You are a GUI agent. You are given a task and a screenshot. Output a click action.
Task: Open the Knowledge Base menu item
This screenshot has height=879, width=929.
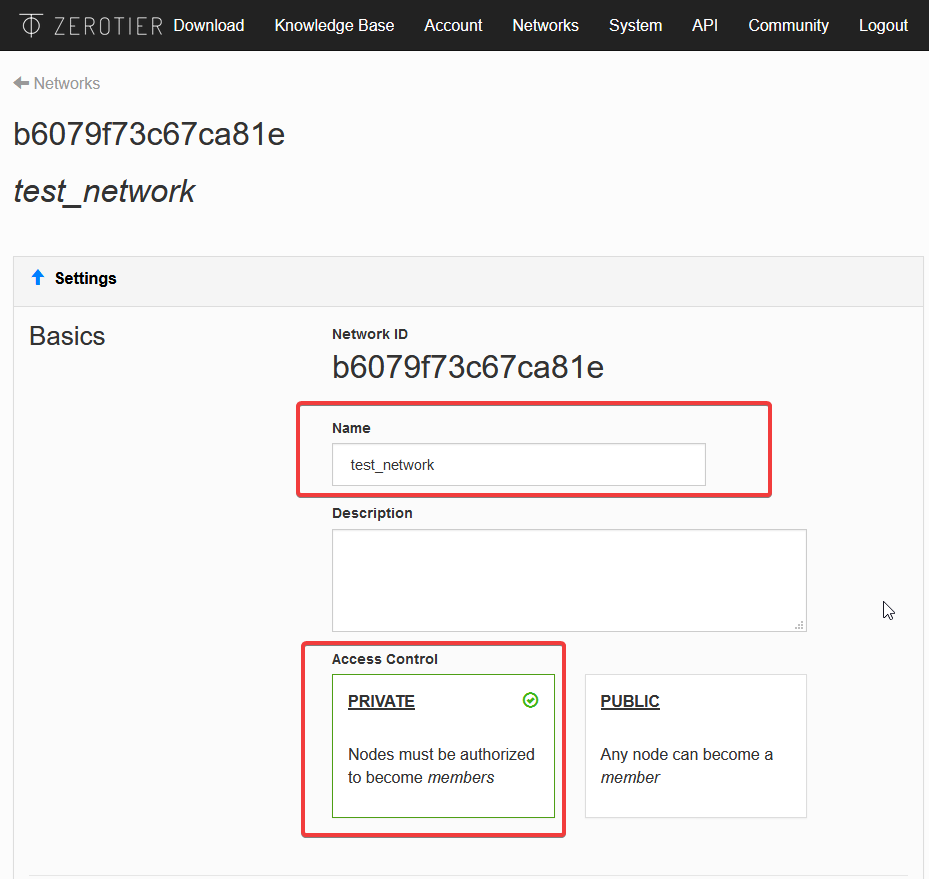pos(334,25)
